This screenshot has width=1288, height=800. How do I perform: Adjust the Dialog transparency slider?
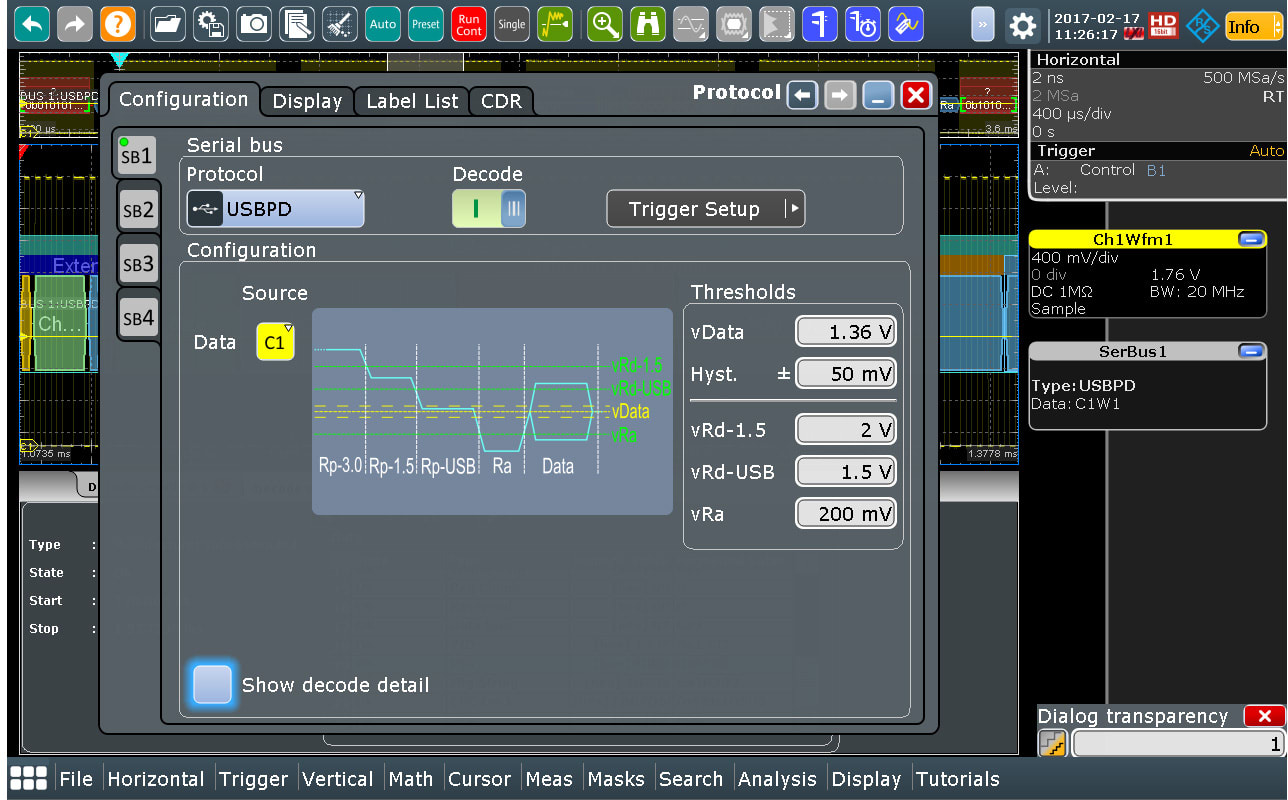1178,743
